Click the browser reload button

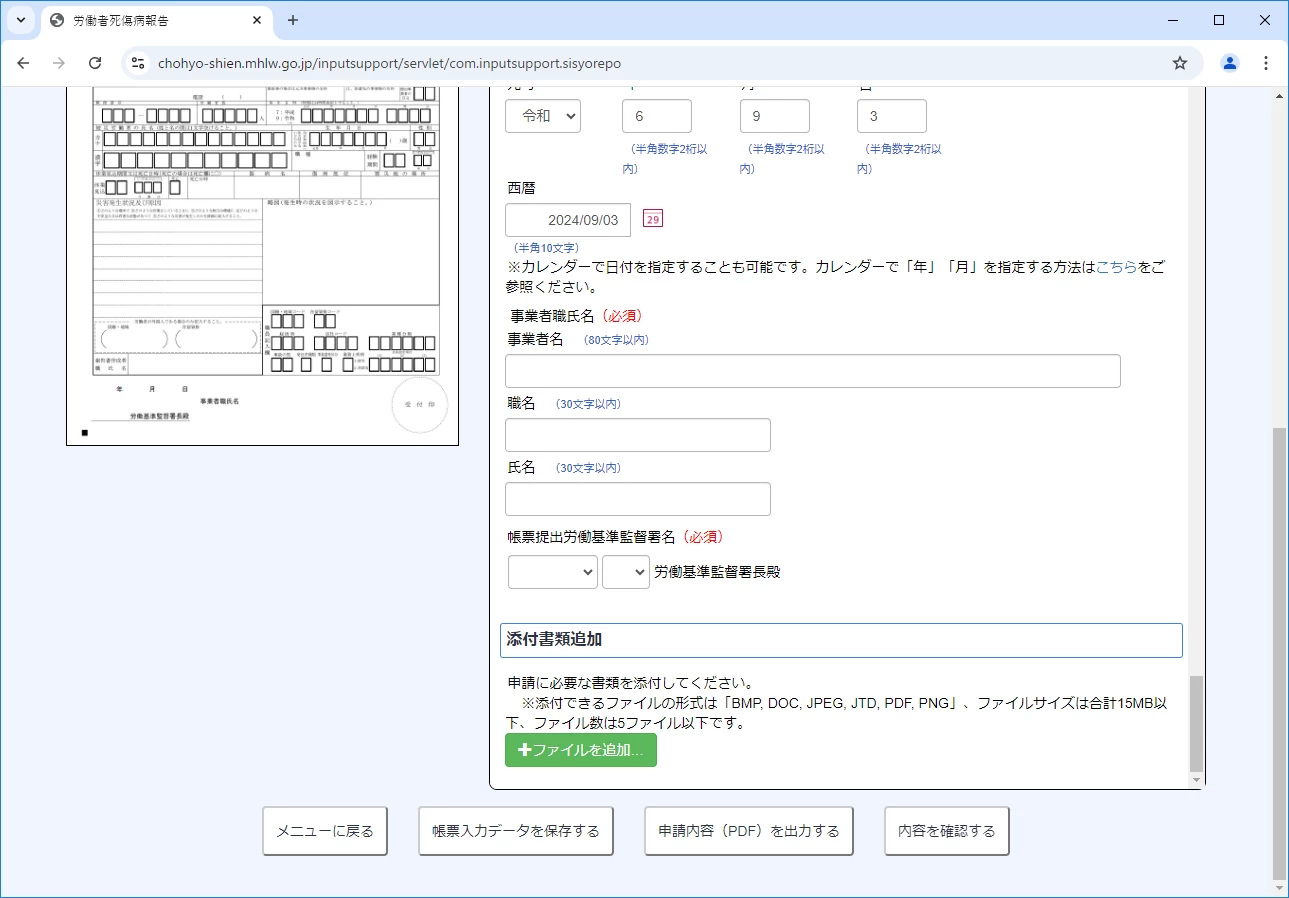pyautogui.click(x=95, y=63)
